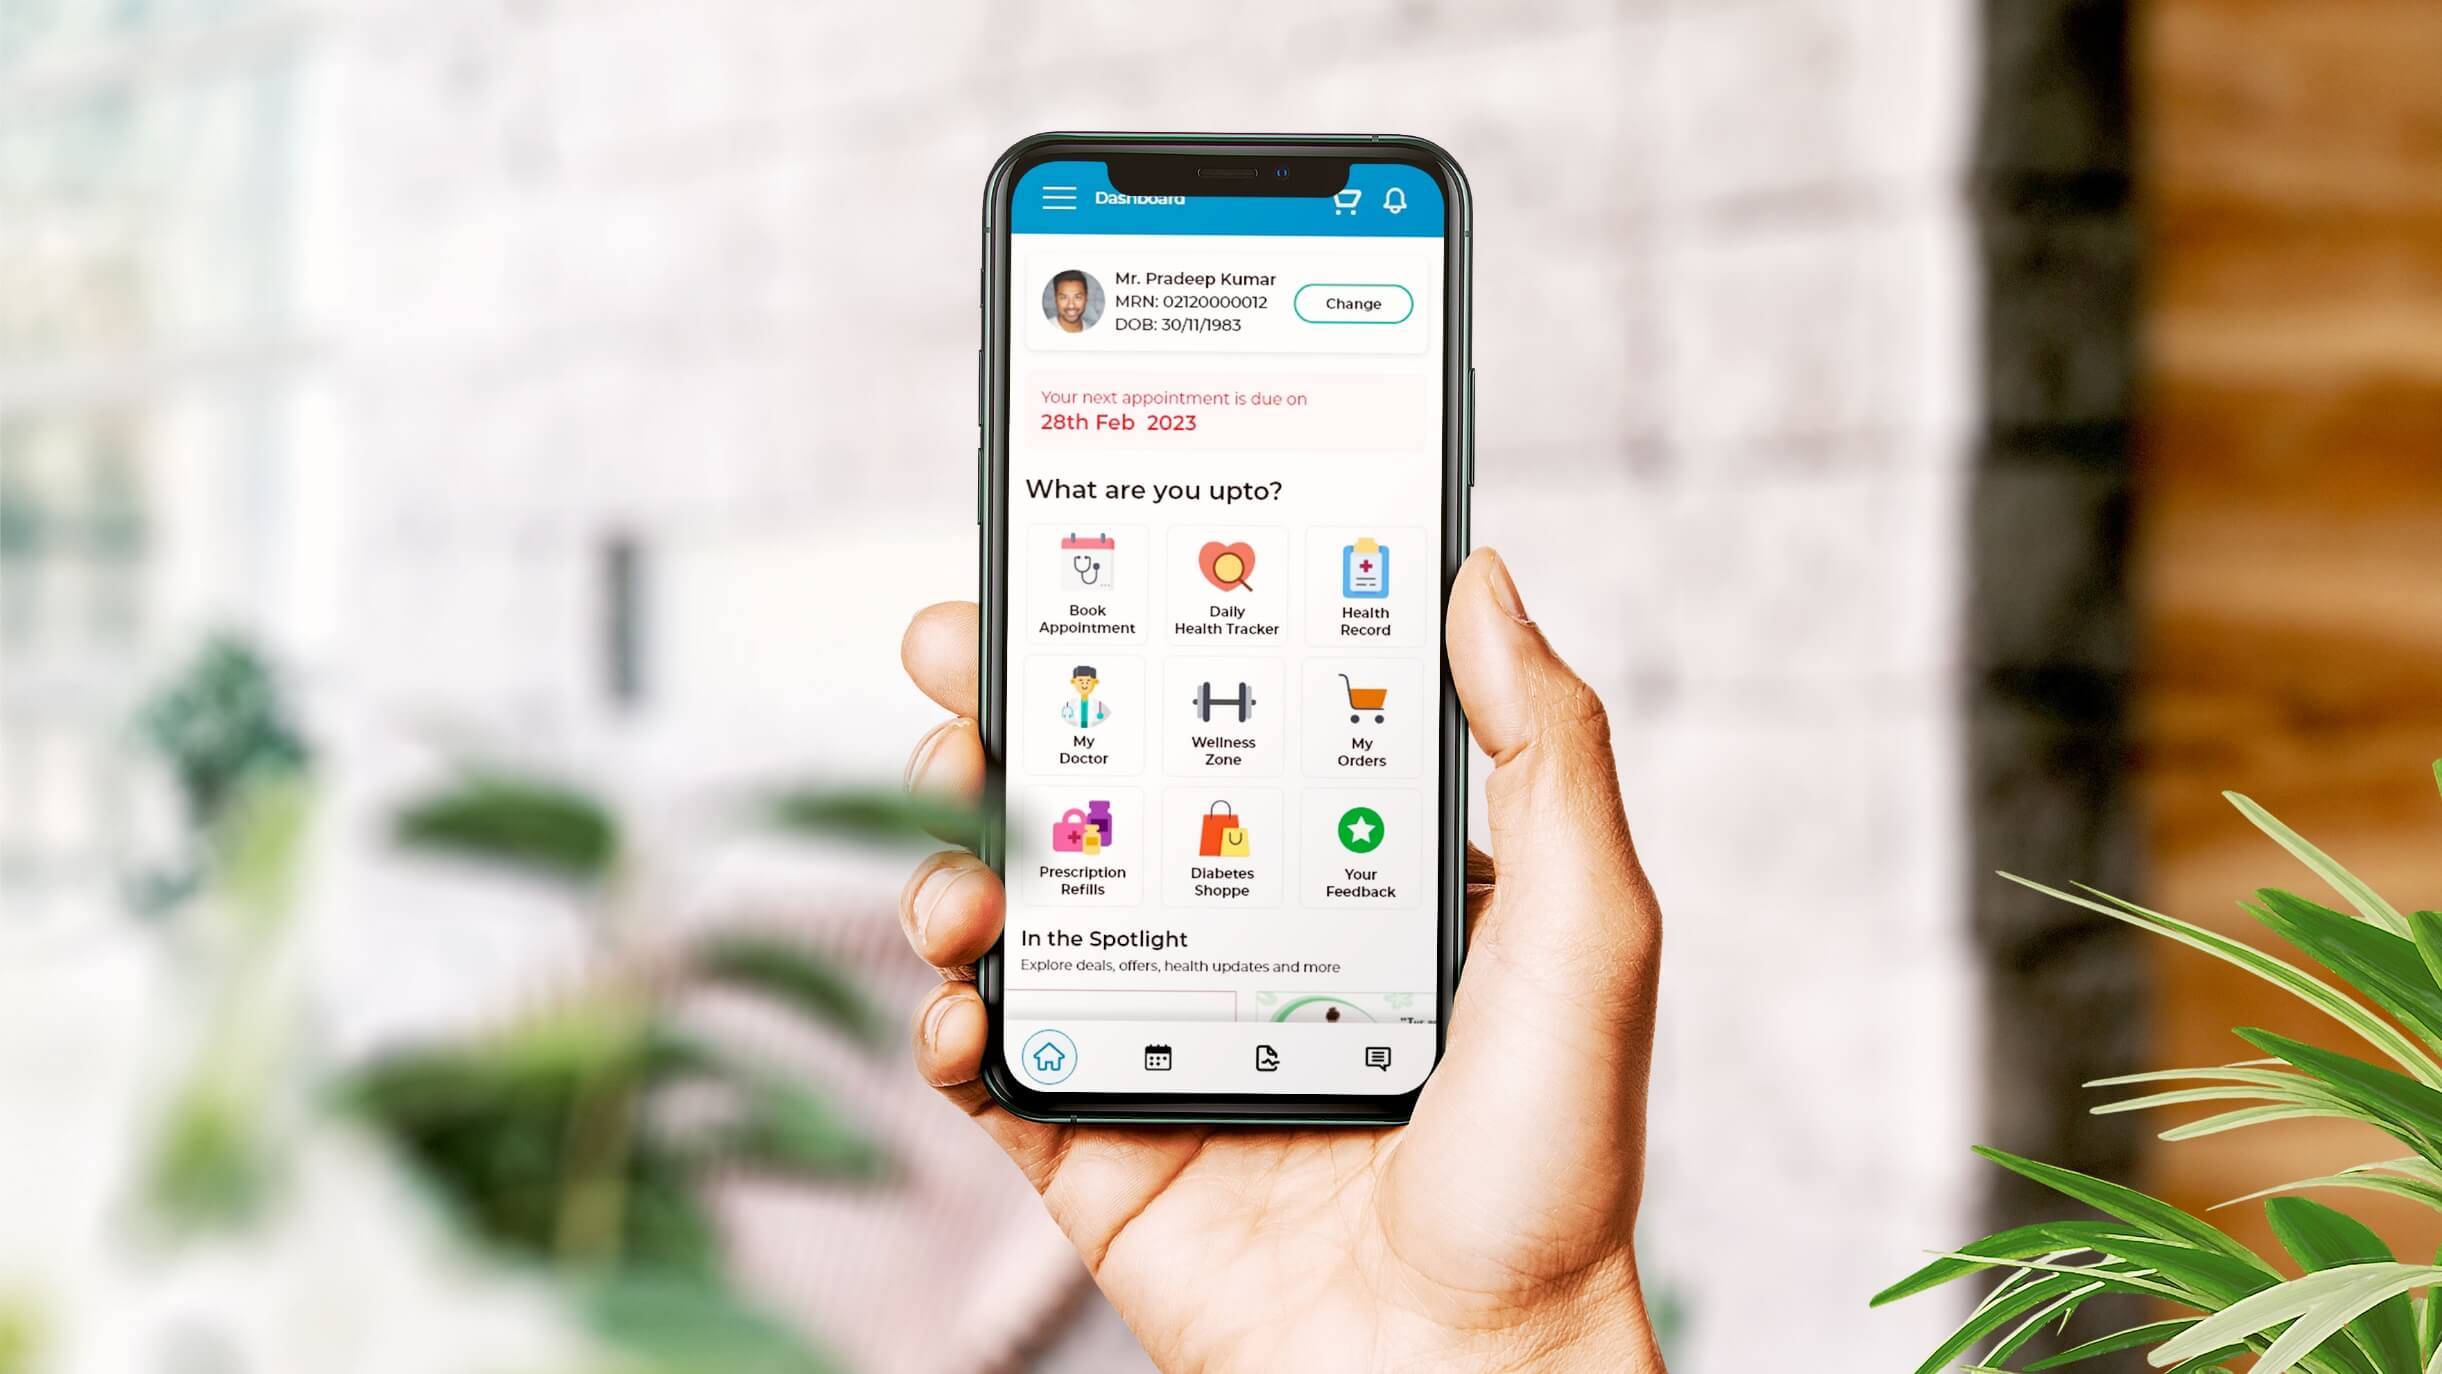This screenshot has width=2442, height=1374.
Task: Open the Book Appointment section
Action: (1087, 582)
